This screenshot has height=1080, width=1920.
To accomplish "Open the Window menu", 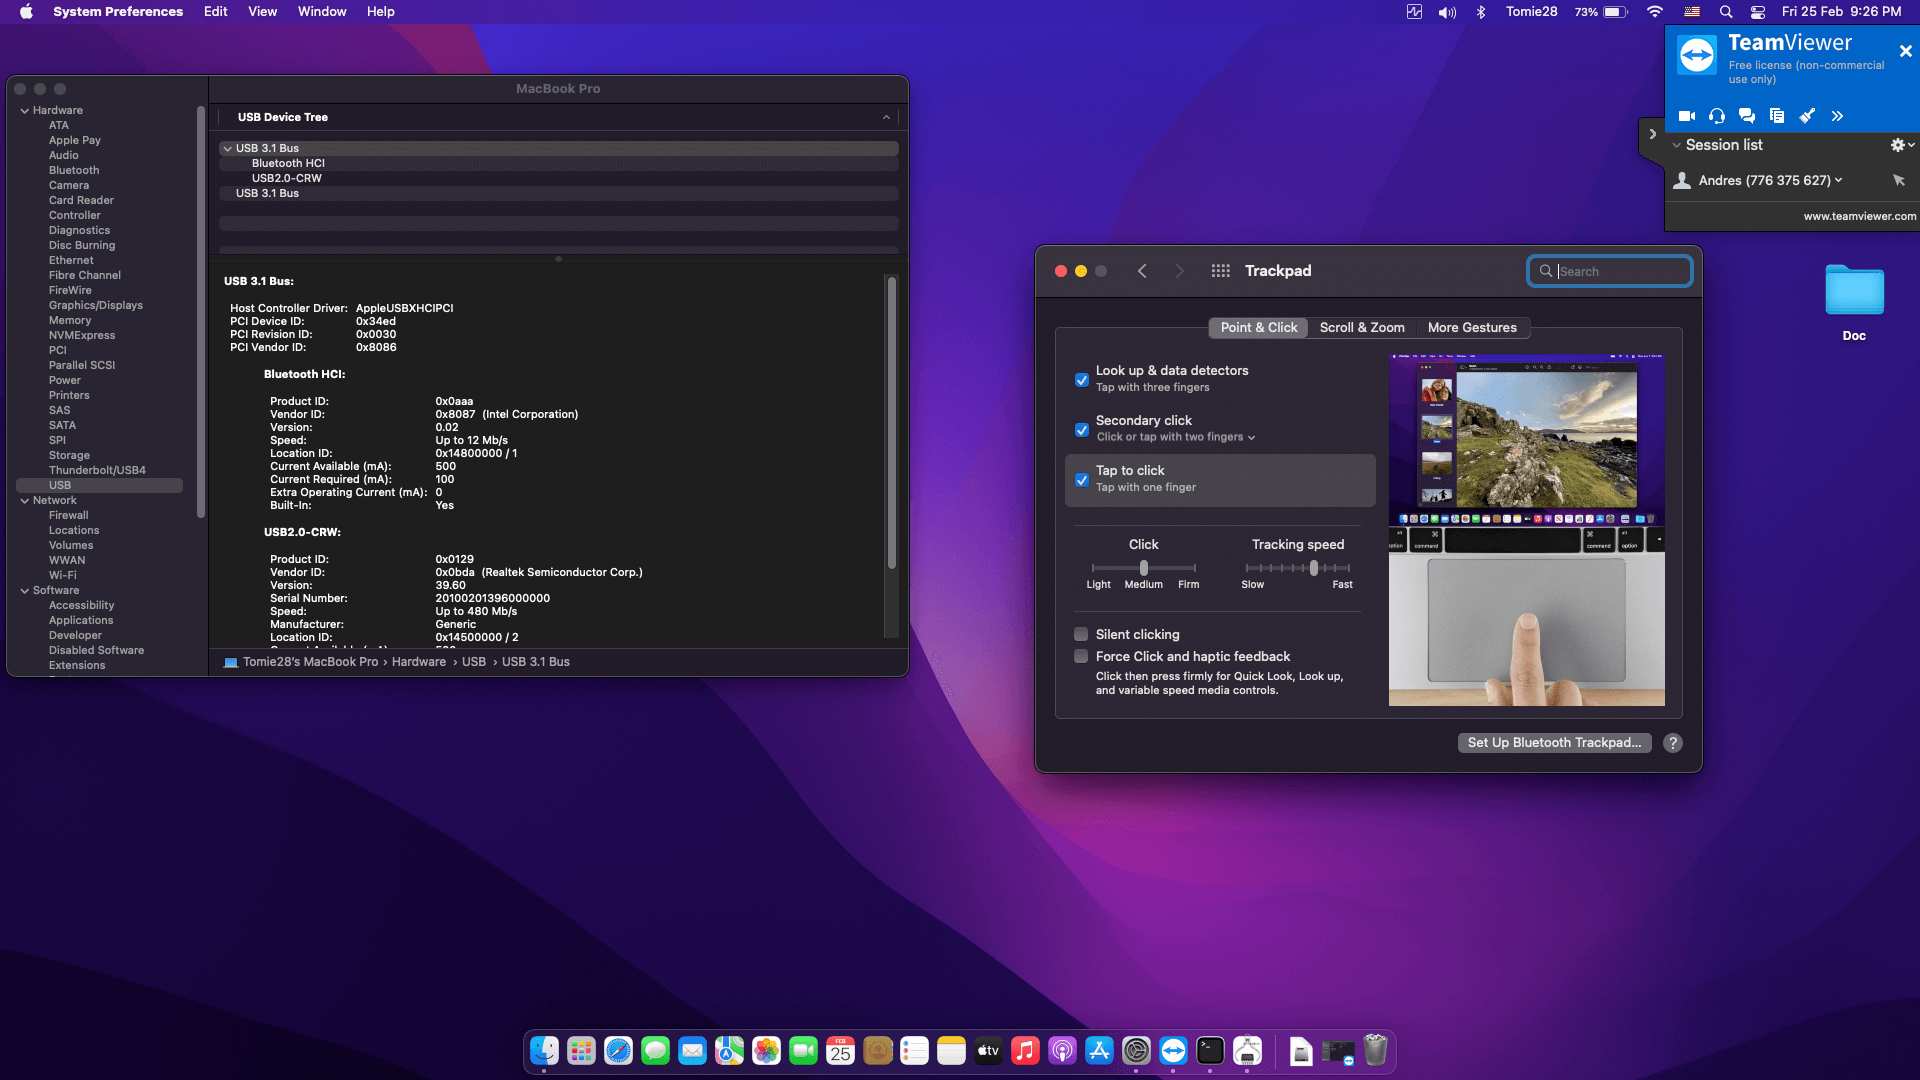I will pyautogui.click(x=322, y=12).
